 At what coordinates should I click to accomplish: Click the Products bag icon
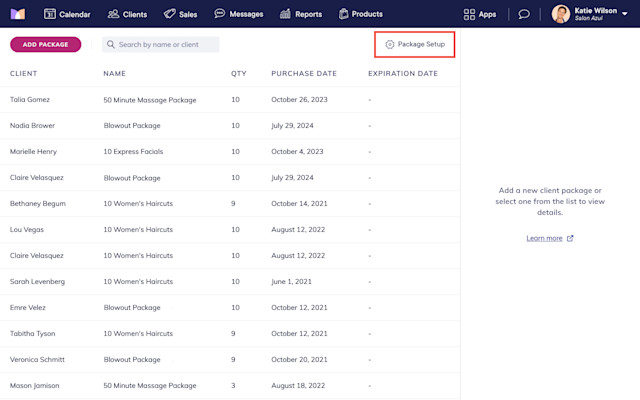click(344, 14)
